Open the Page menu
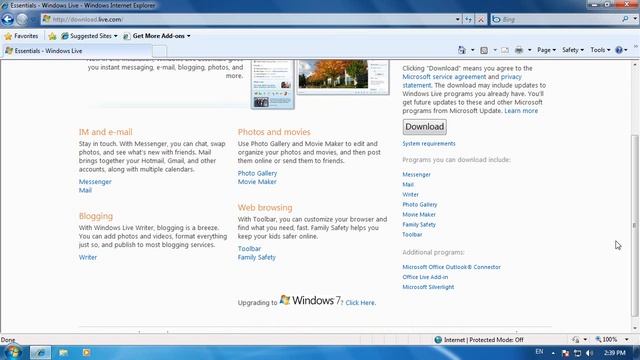Image resolution: width=640 pixels, height=360 pixels. tap(547, 50)
